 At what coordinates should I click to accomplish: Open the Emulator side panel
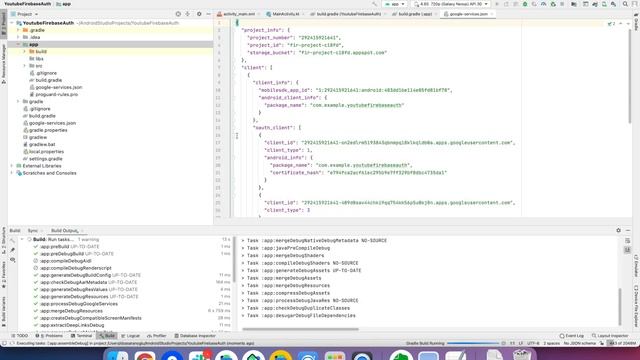636,266
